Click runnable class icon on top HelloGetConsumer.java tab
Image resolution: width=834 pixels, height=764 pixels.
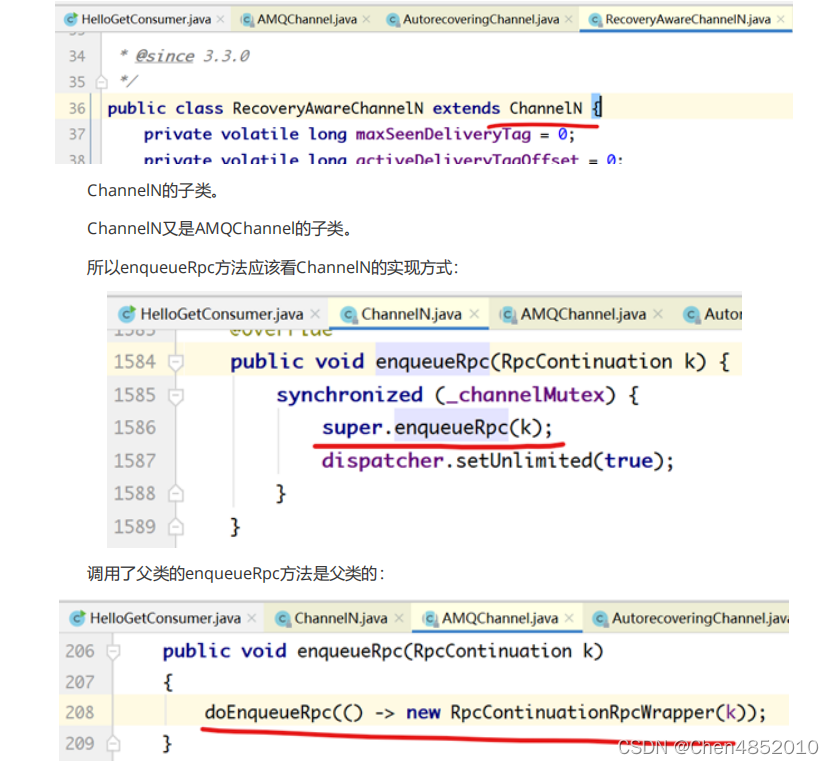(x=70, y=20)
